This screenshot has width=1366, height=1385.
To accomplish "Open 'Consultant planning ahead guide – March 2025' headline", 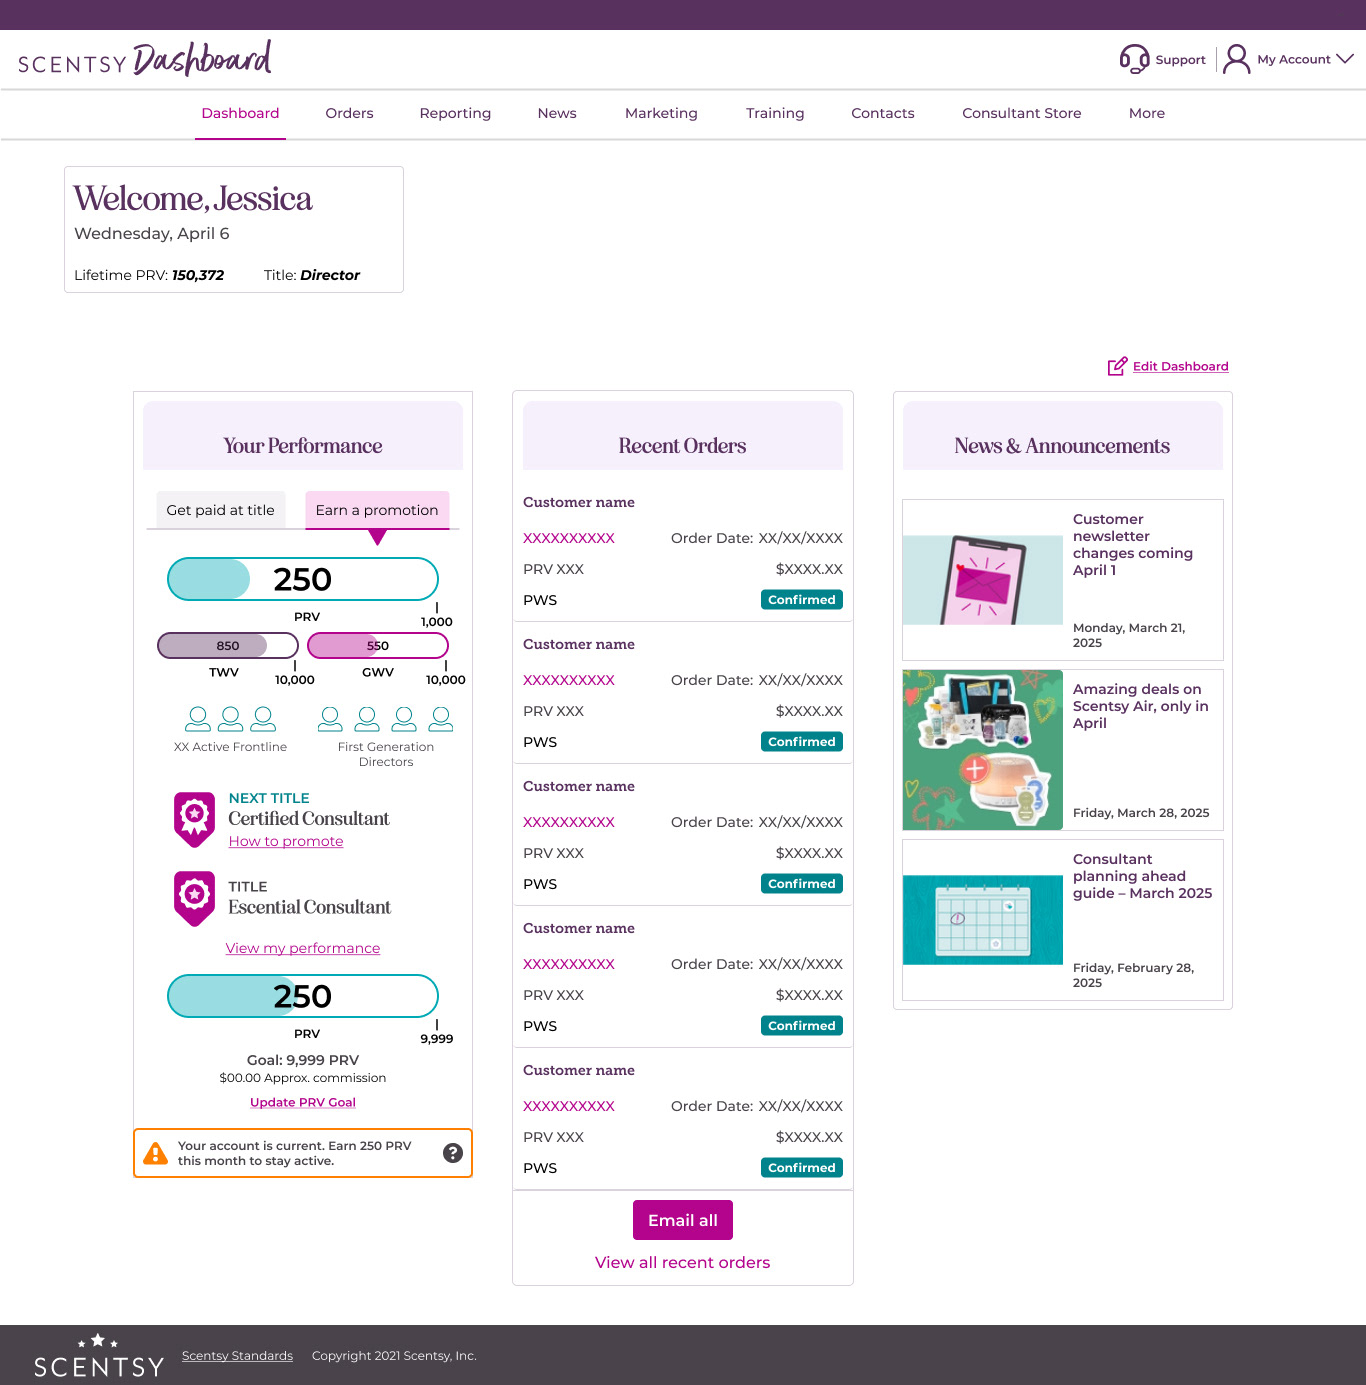I will pos(1142,876).
